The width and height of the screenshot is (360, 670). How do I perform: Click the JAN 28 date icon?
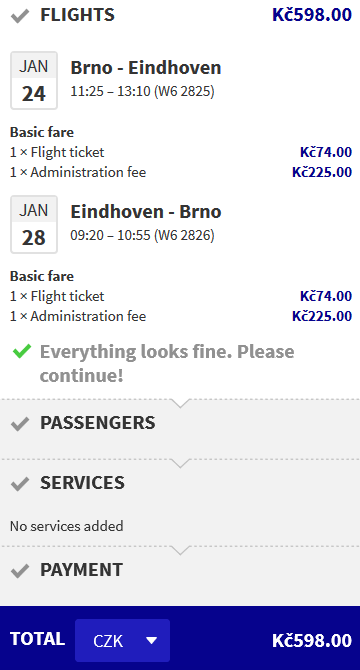pos(34,224)
